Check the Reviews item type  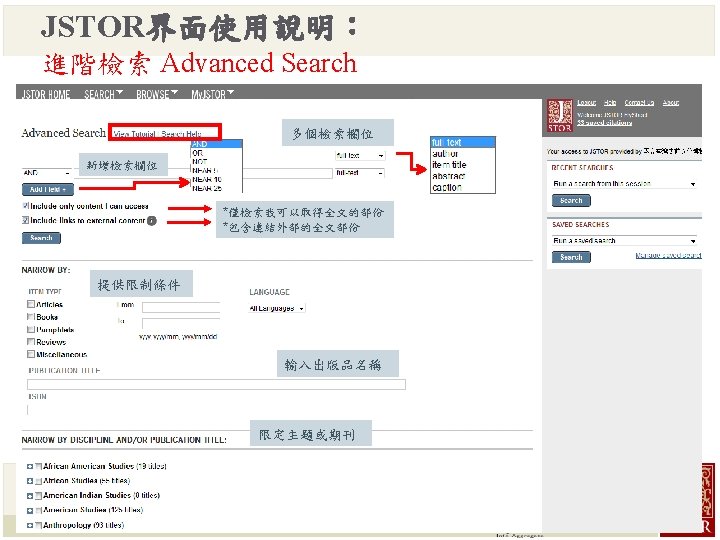tap(31, 342)
